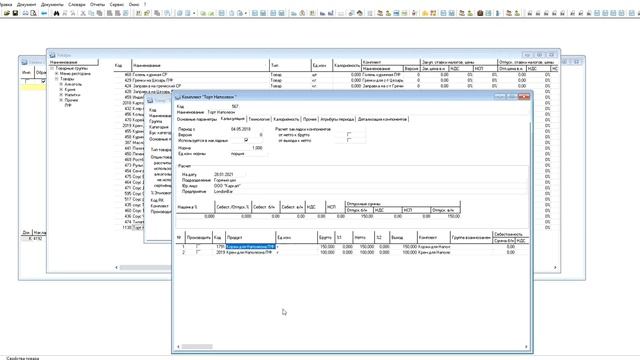The height and width of the screenshot is (360, 640).
Task: Click the blue figure toolbar icon
Action: [498, 13]
